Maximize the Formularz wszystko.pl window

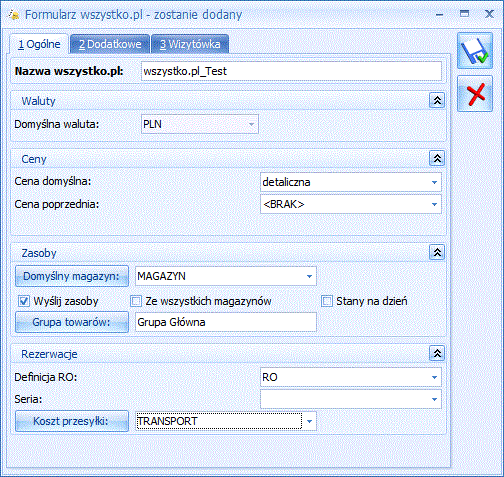pos(464,14)
